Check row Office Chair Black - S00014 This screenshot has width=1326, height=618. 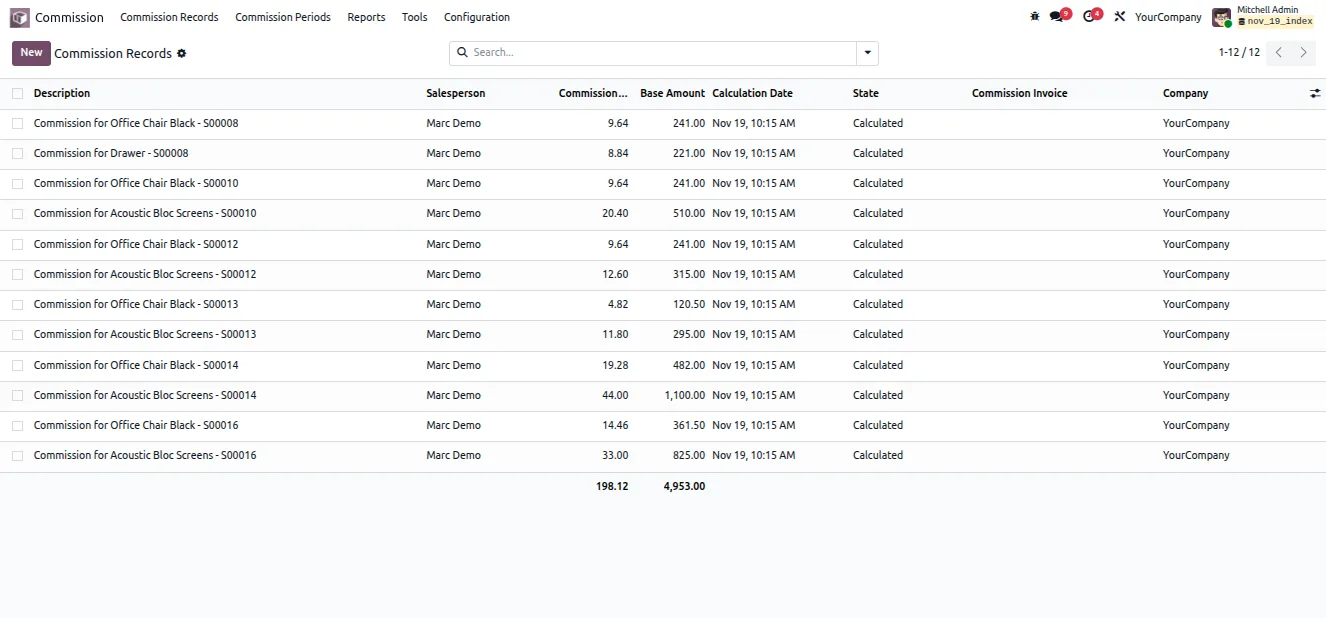(17, 365)
